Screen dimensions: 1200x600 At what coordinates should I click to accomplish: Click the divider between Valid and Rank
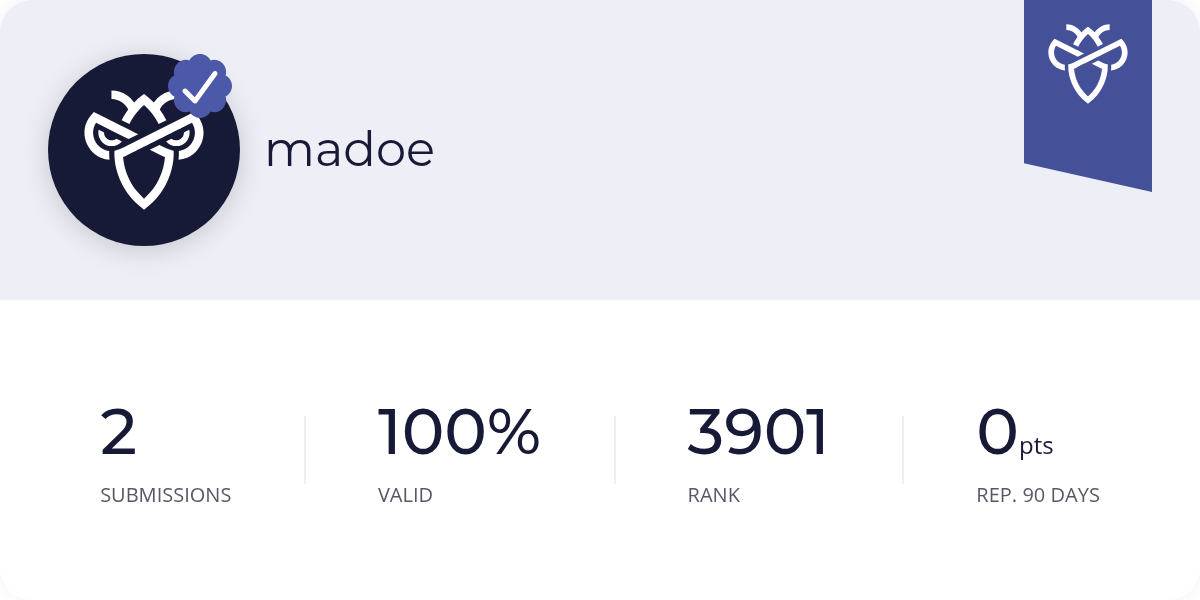point(615,450)
